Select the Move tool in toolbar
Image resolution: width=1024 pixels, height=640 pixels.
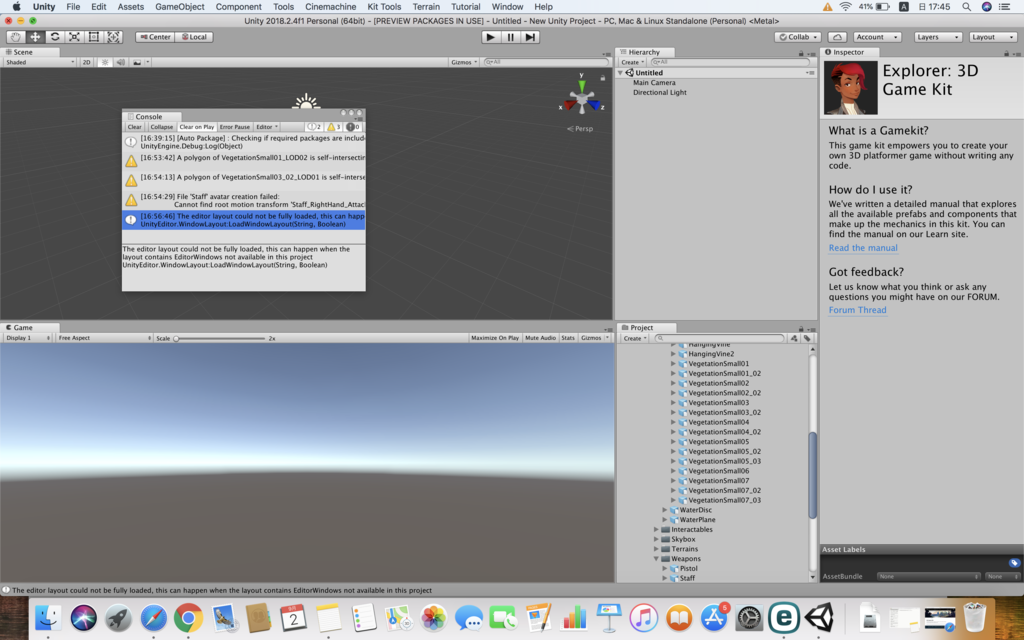pos(35,37)
